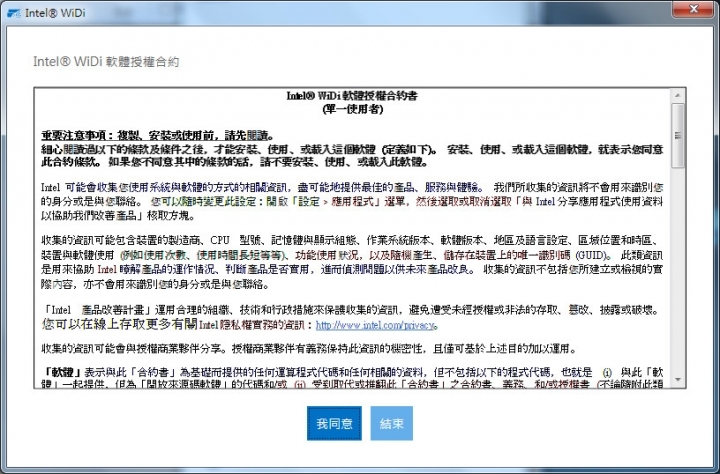Click the scrollbar track below the thumb
Image resolution: width=720 pixels, height=474 pixels.
click(x=678, y=271)
